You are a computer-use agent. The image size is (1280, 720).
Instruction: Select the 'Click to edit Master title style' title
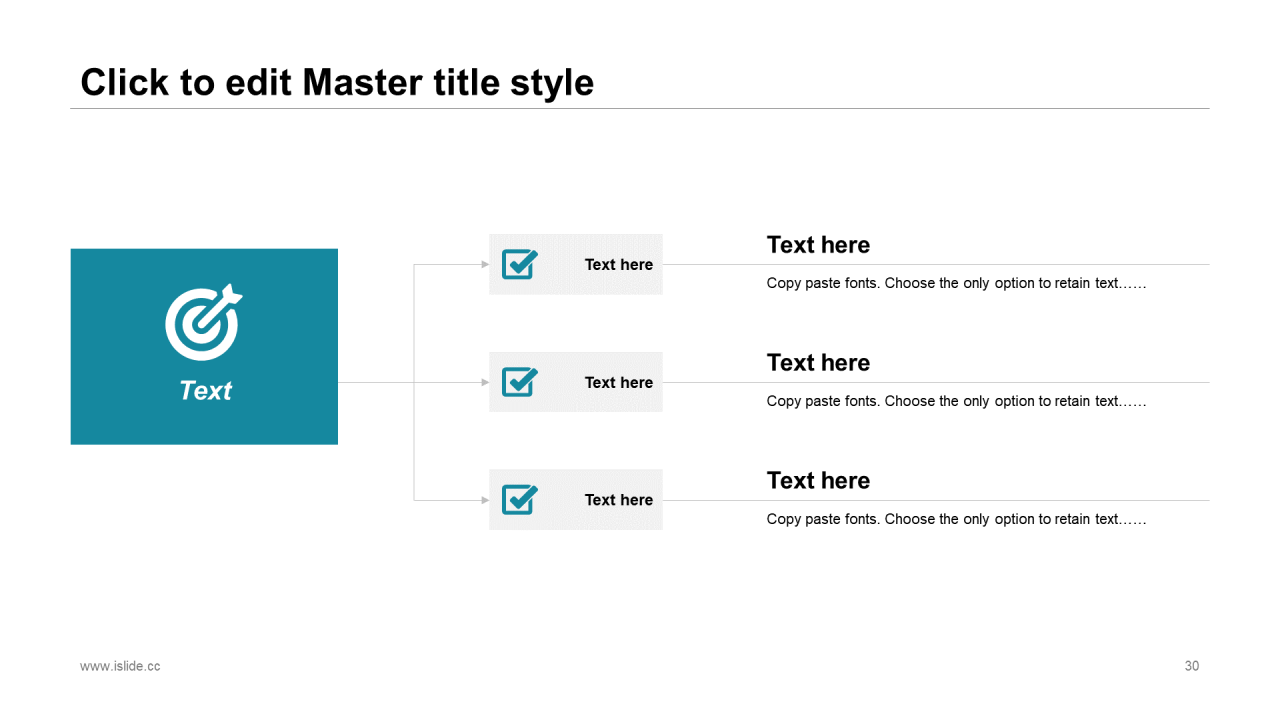tap(337, 82)
